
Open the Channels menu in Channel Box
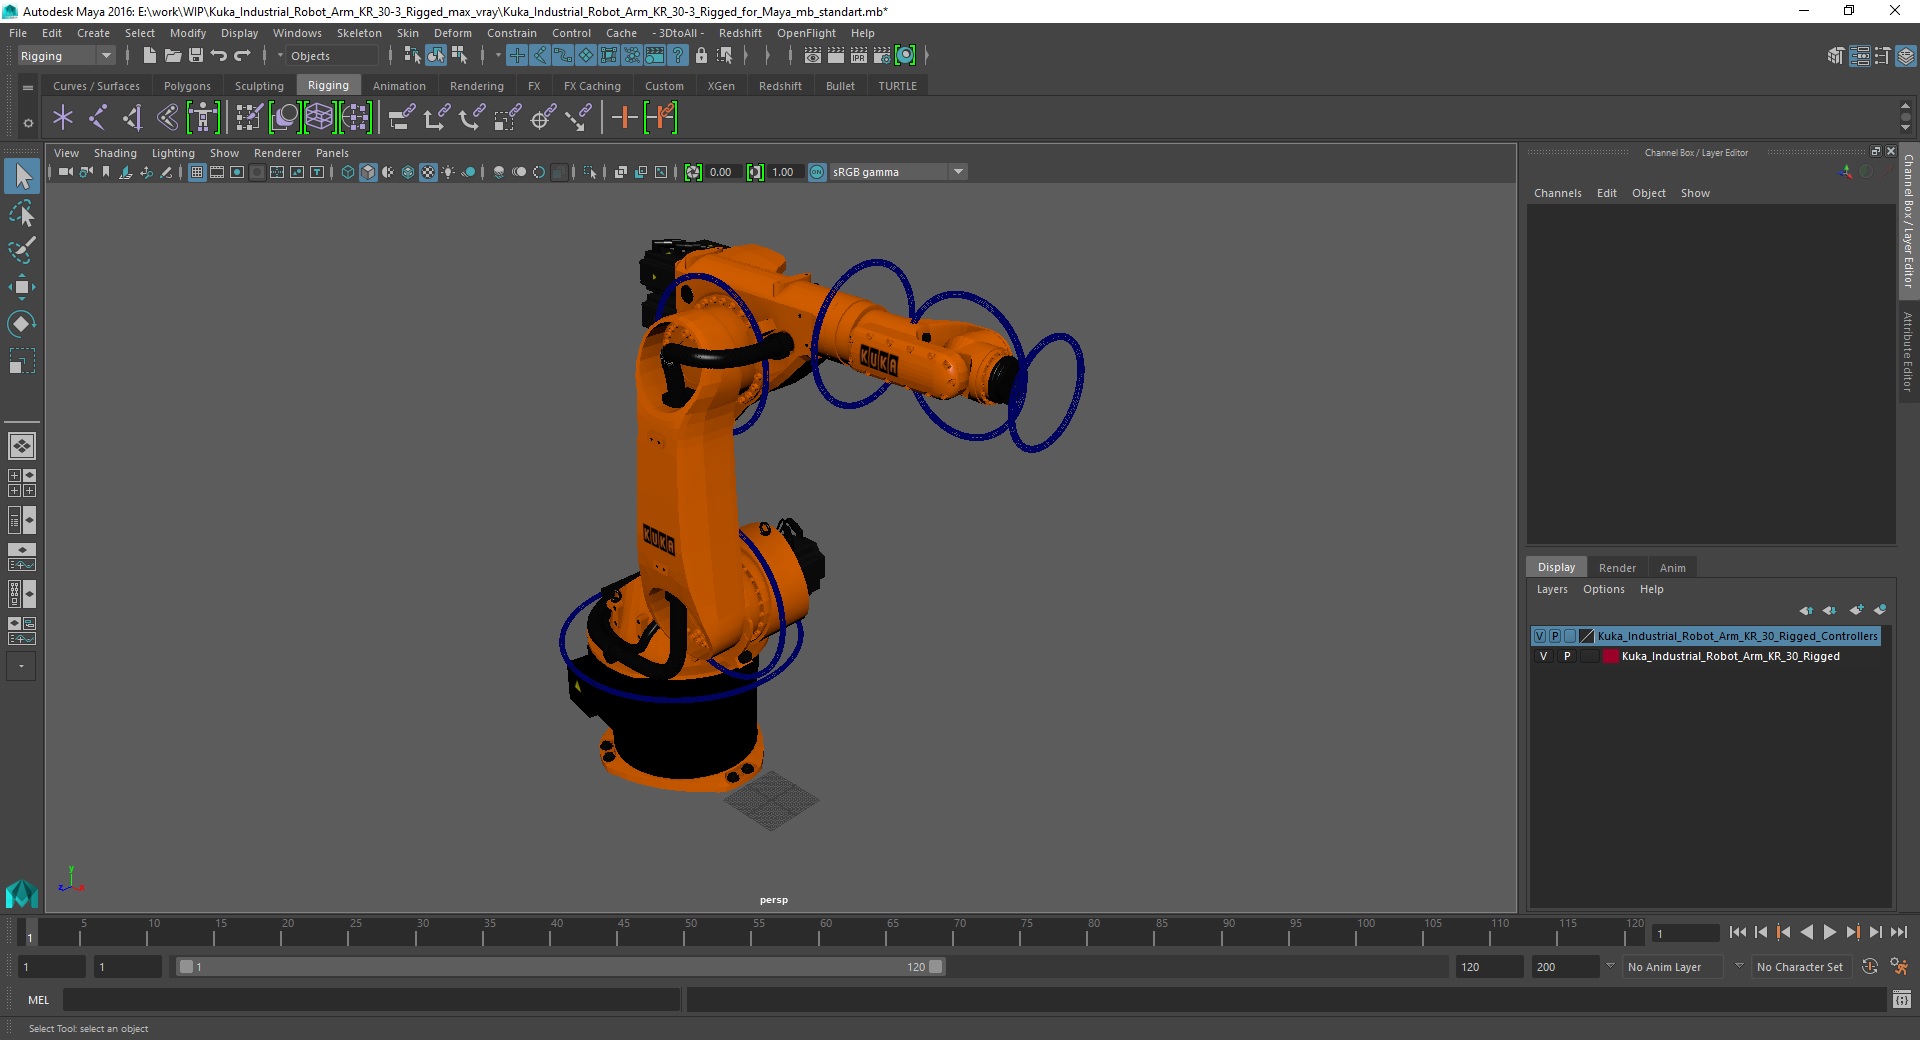click(1558, 194)
